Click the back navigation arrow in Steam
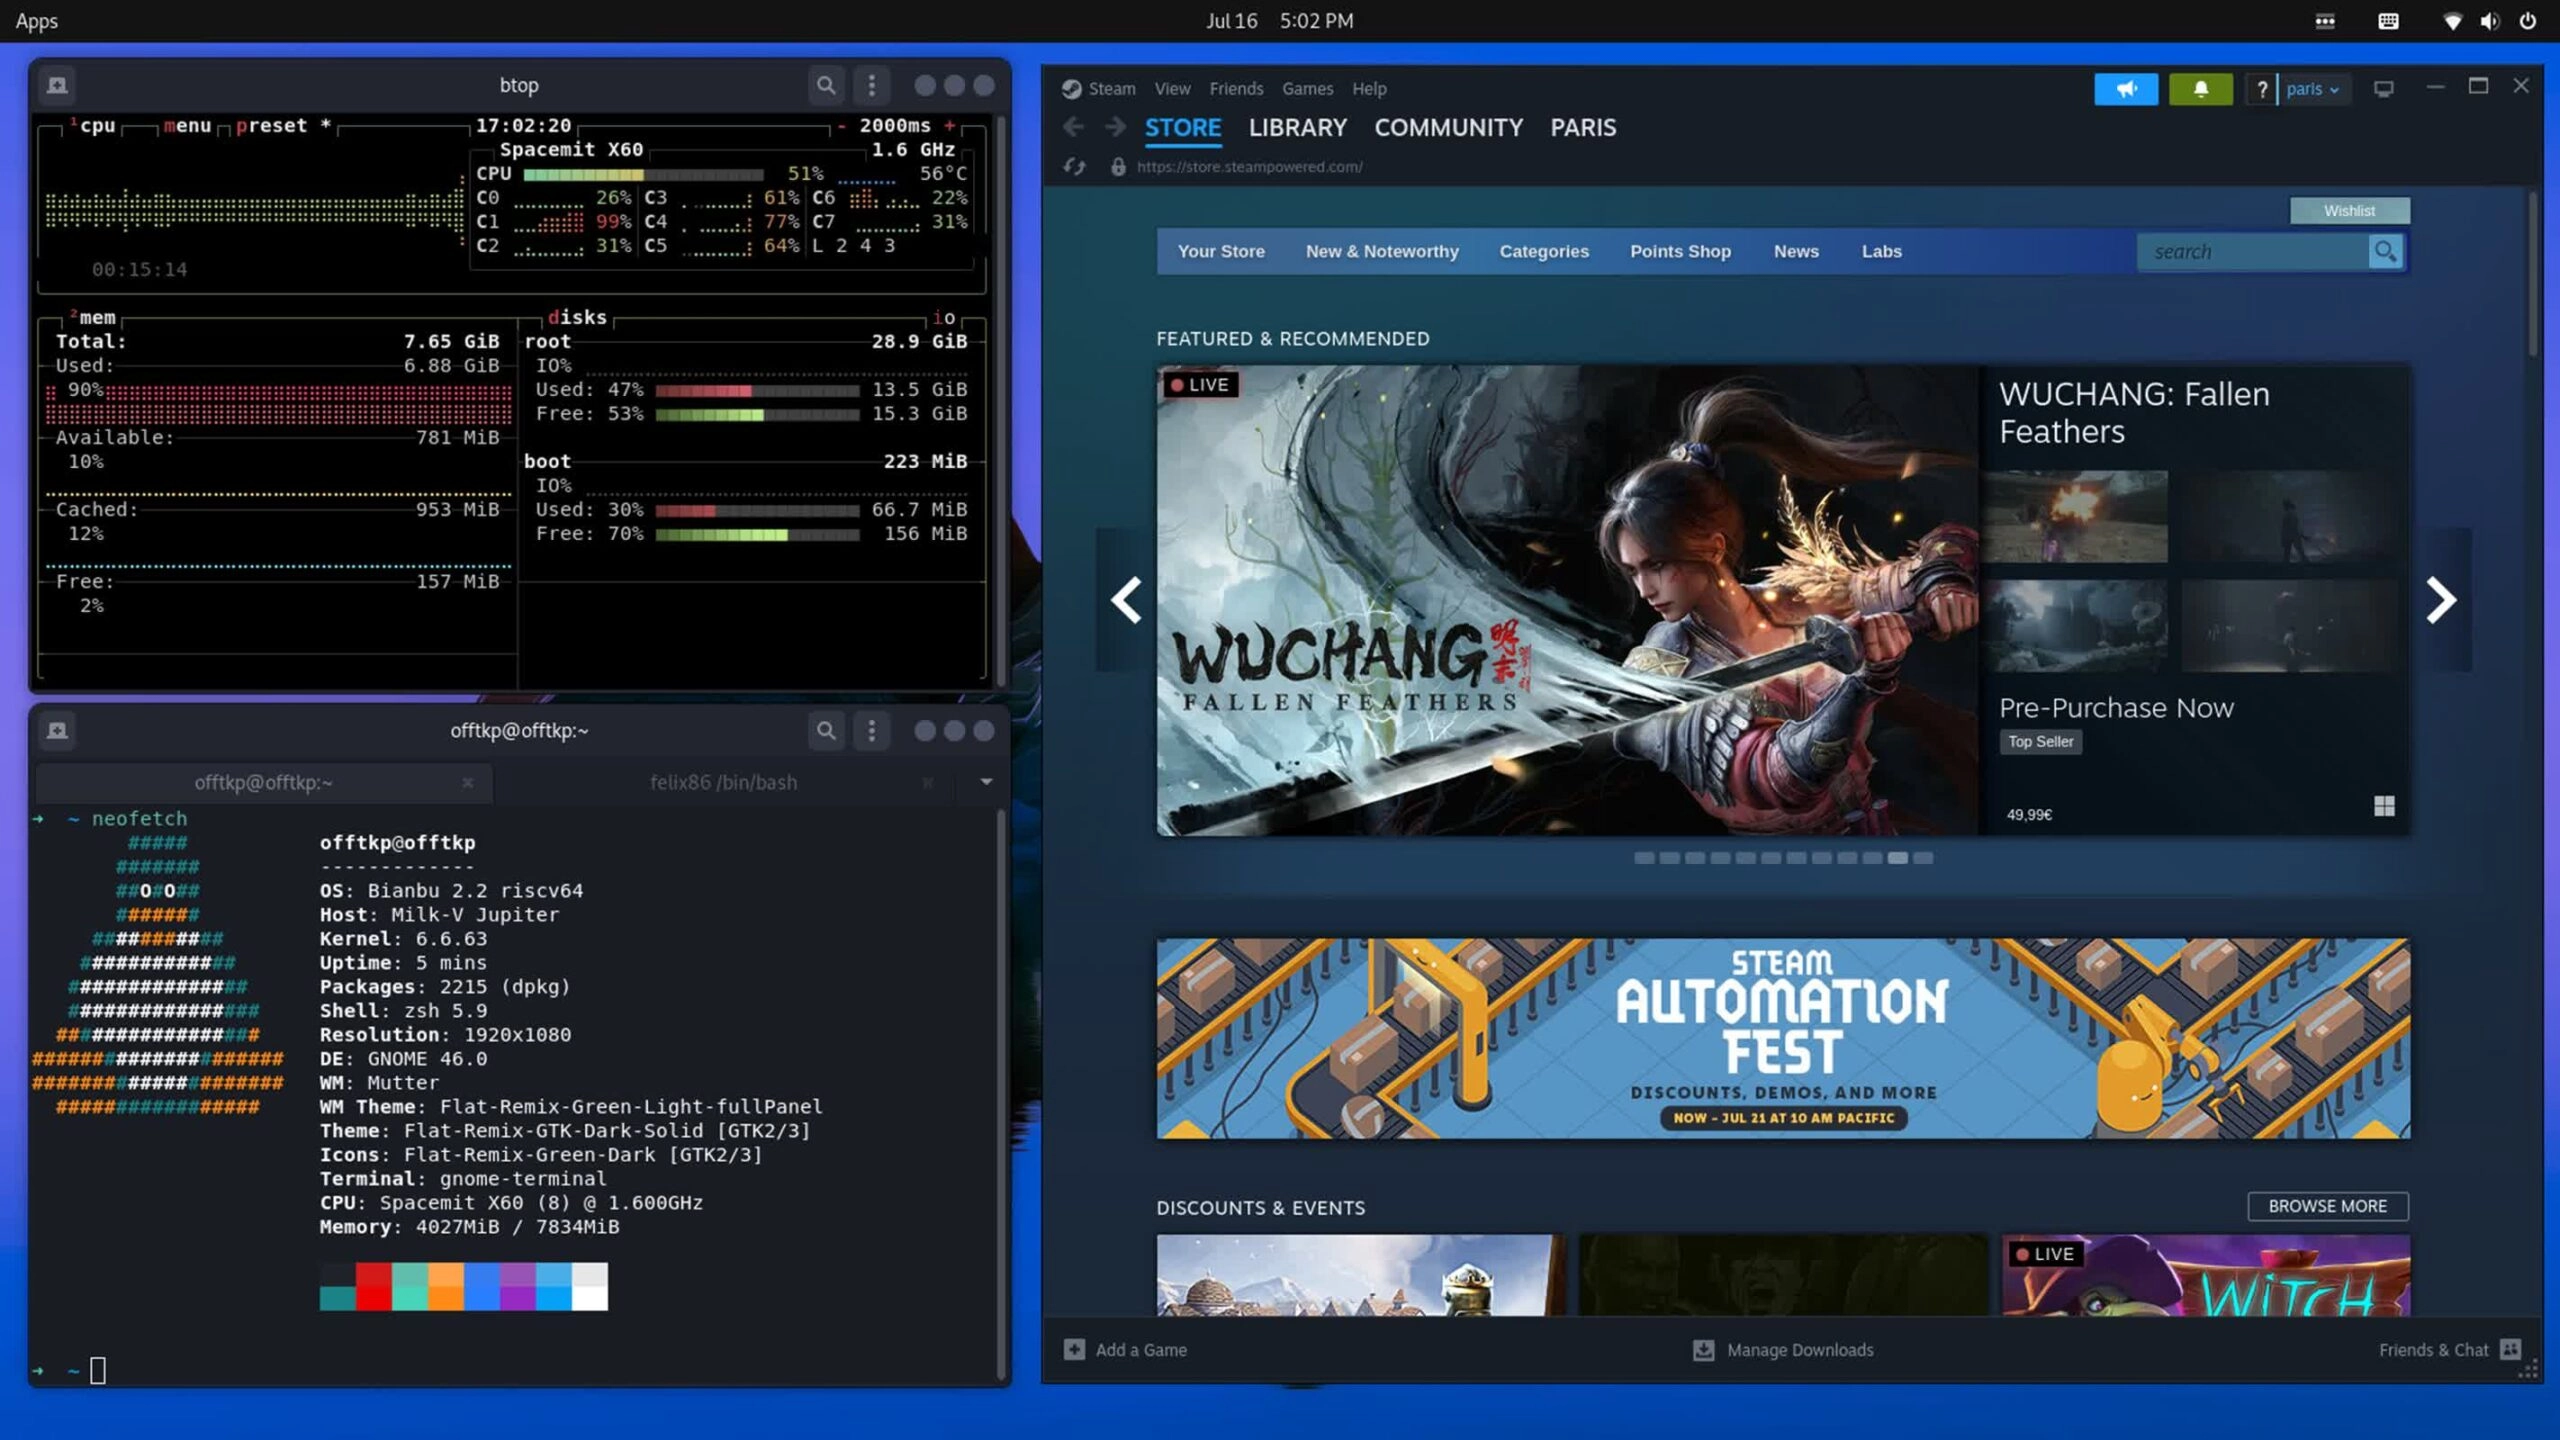2560x1440 pixels. coord(1073,127)
